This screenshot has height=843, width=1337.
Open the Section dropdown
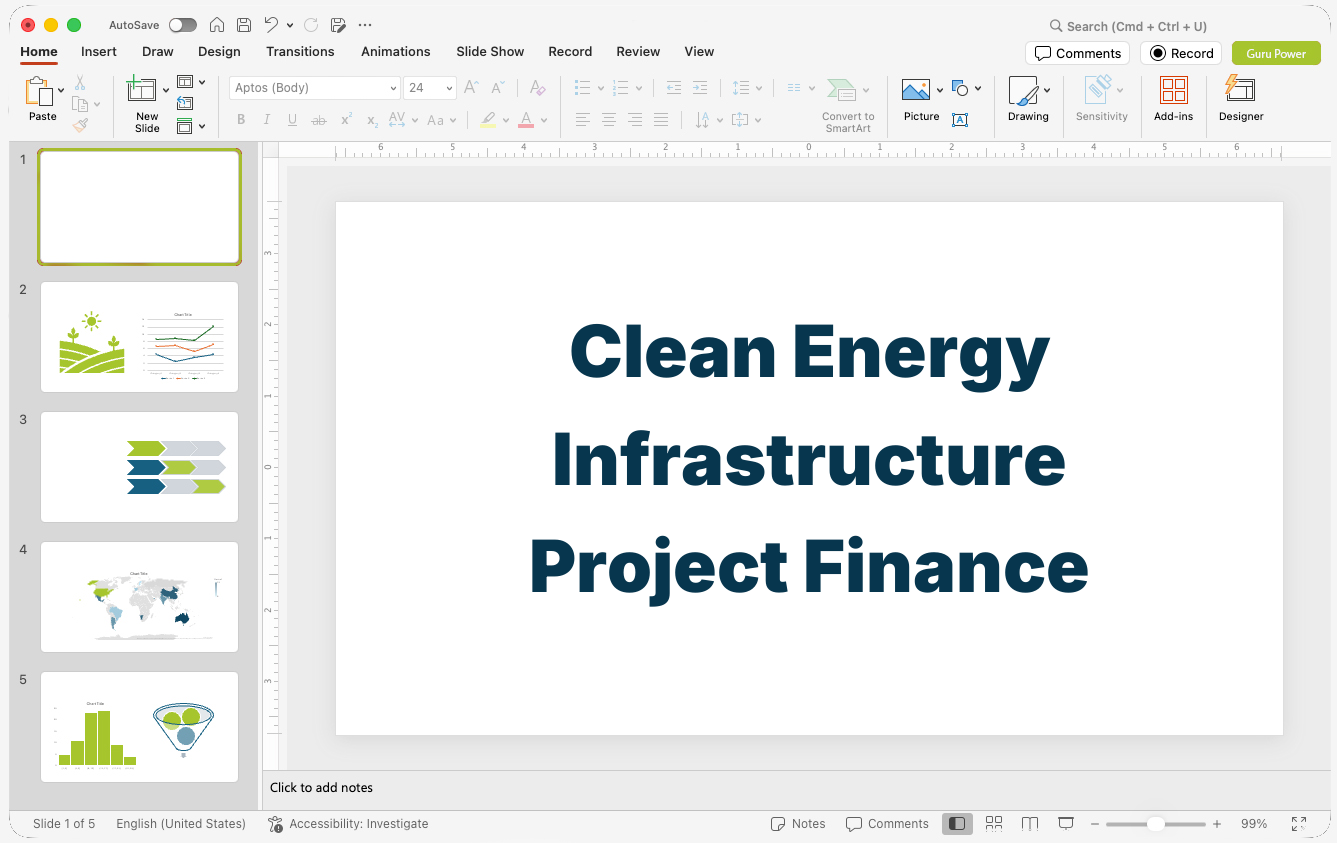(x=191, y=126)
